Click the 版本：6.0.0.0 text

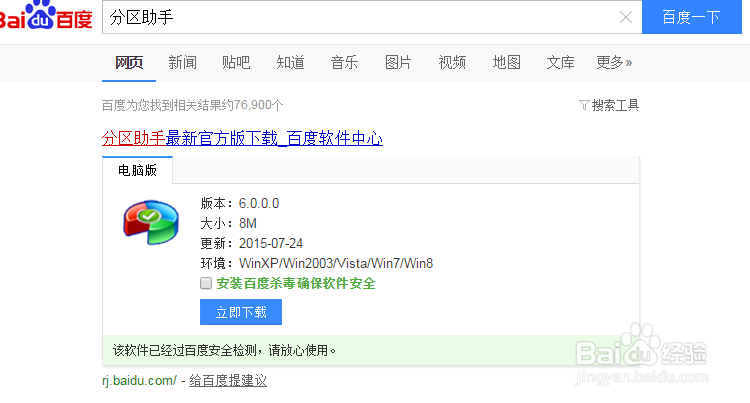pos(240,203)
